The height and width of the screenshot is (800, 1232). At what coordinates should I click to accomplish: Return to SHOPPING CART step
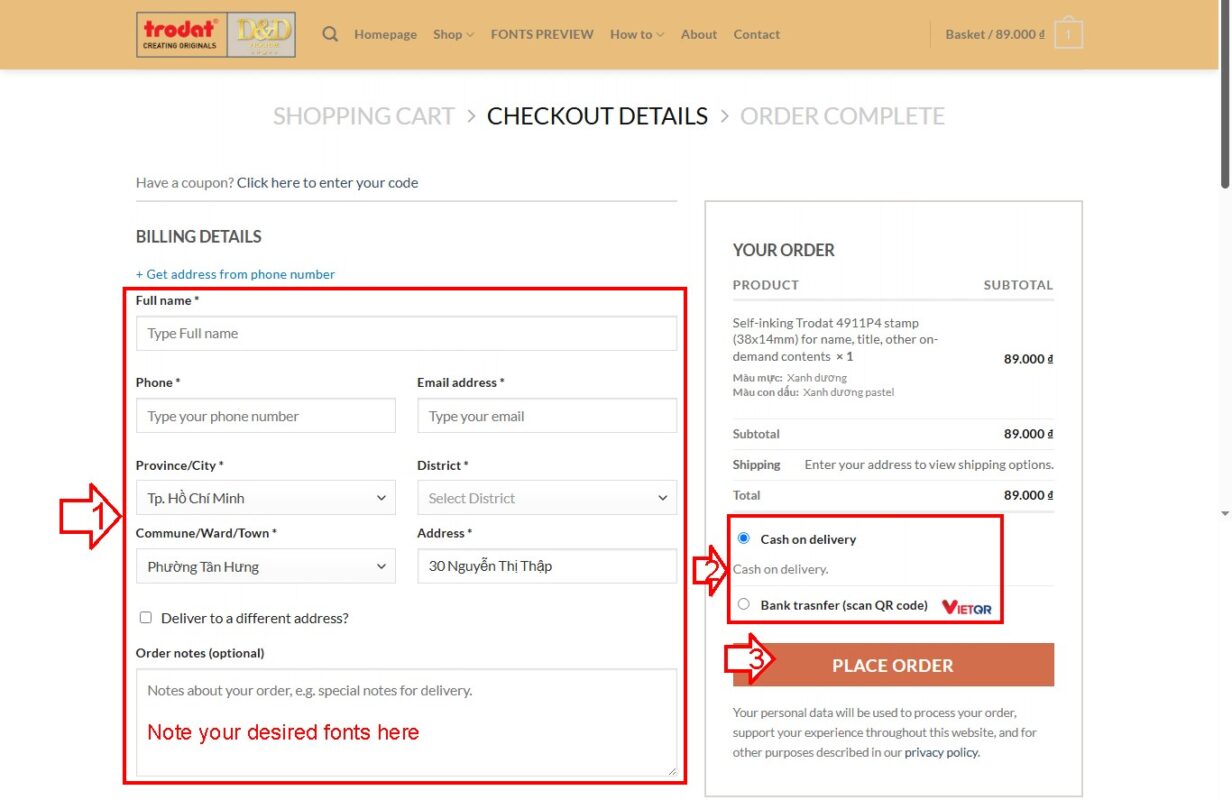click(363, 116)
